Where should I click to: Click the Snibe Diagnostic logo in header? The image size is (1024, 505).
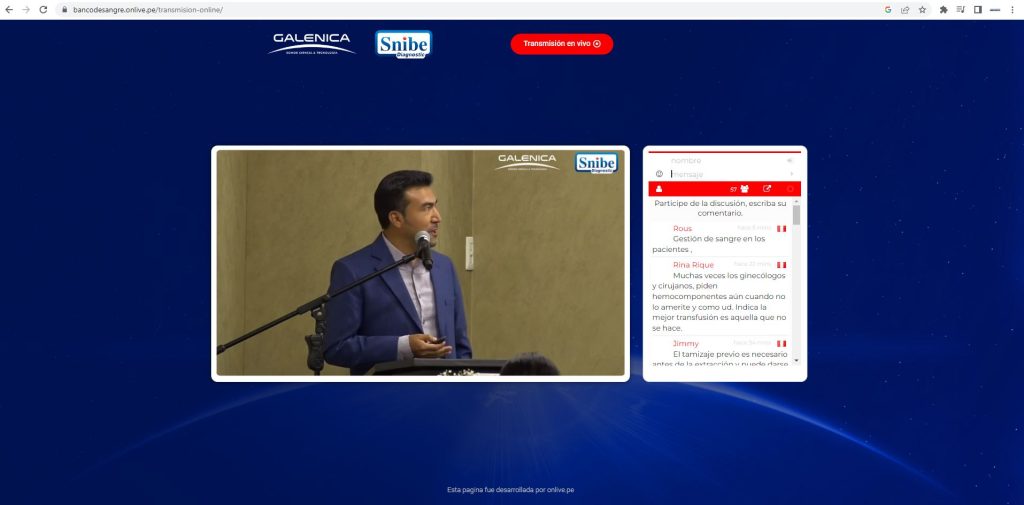(403, 44)
